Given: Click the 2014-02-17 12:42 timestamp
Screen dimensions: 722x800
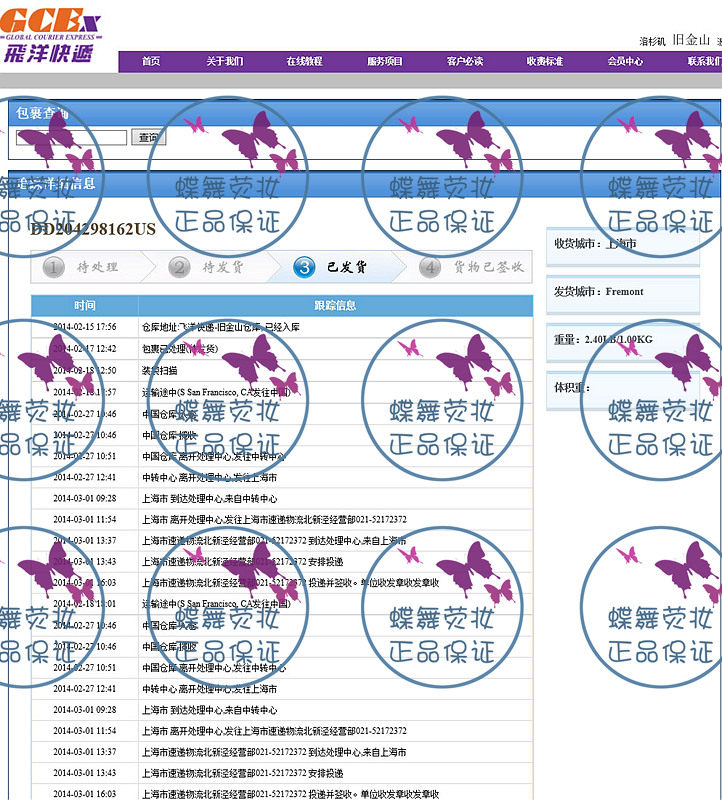Looking at the screenshot, I should click(85, 348).
